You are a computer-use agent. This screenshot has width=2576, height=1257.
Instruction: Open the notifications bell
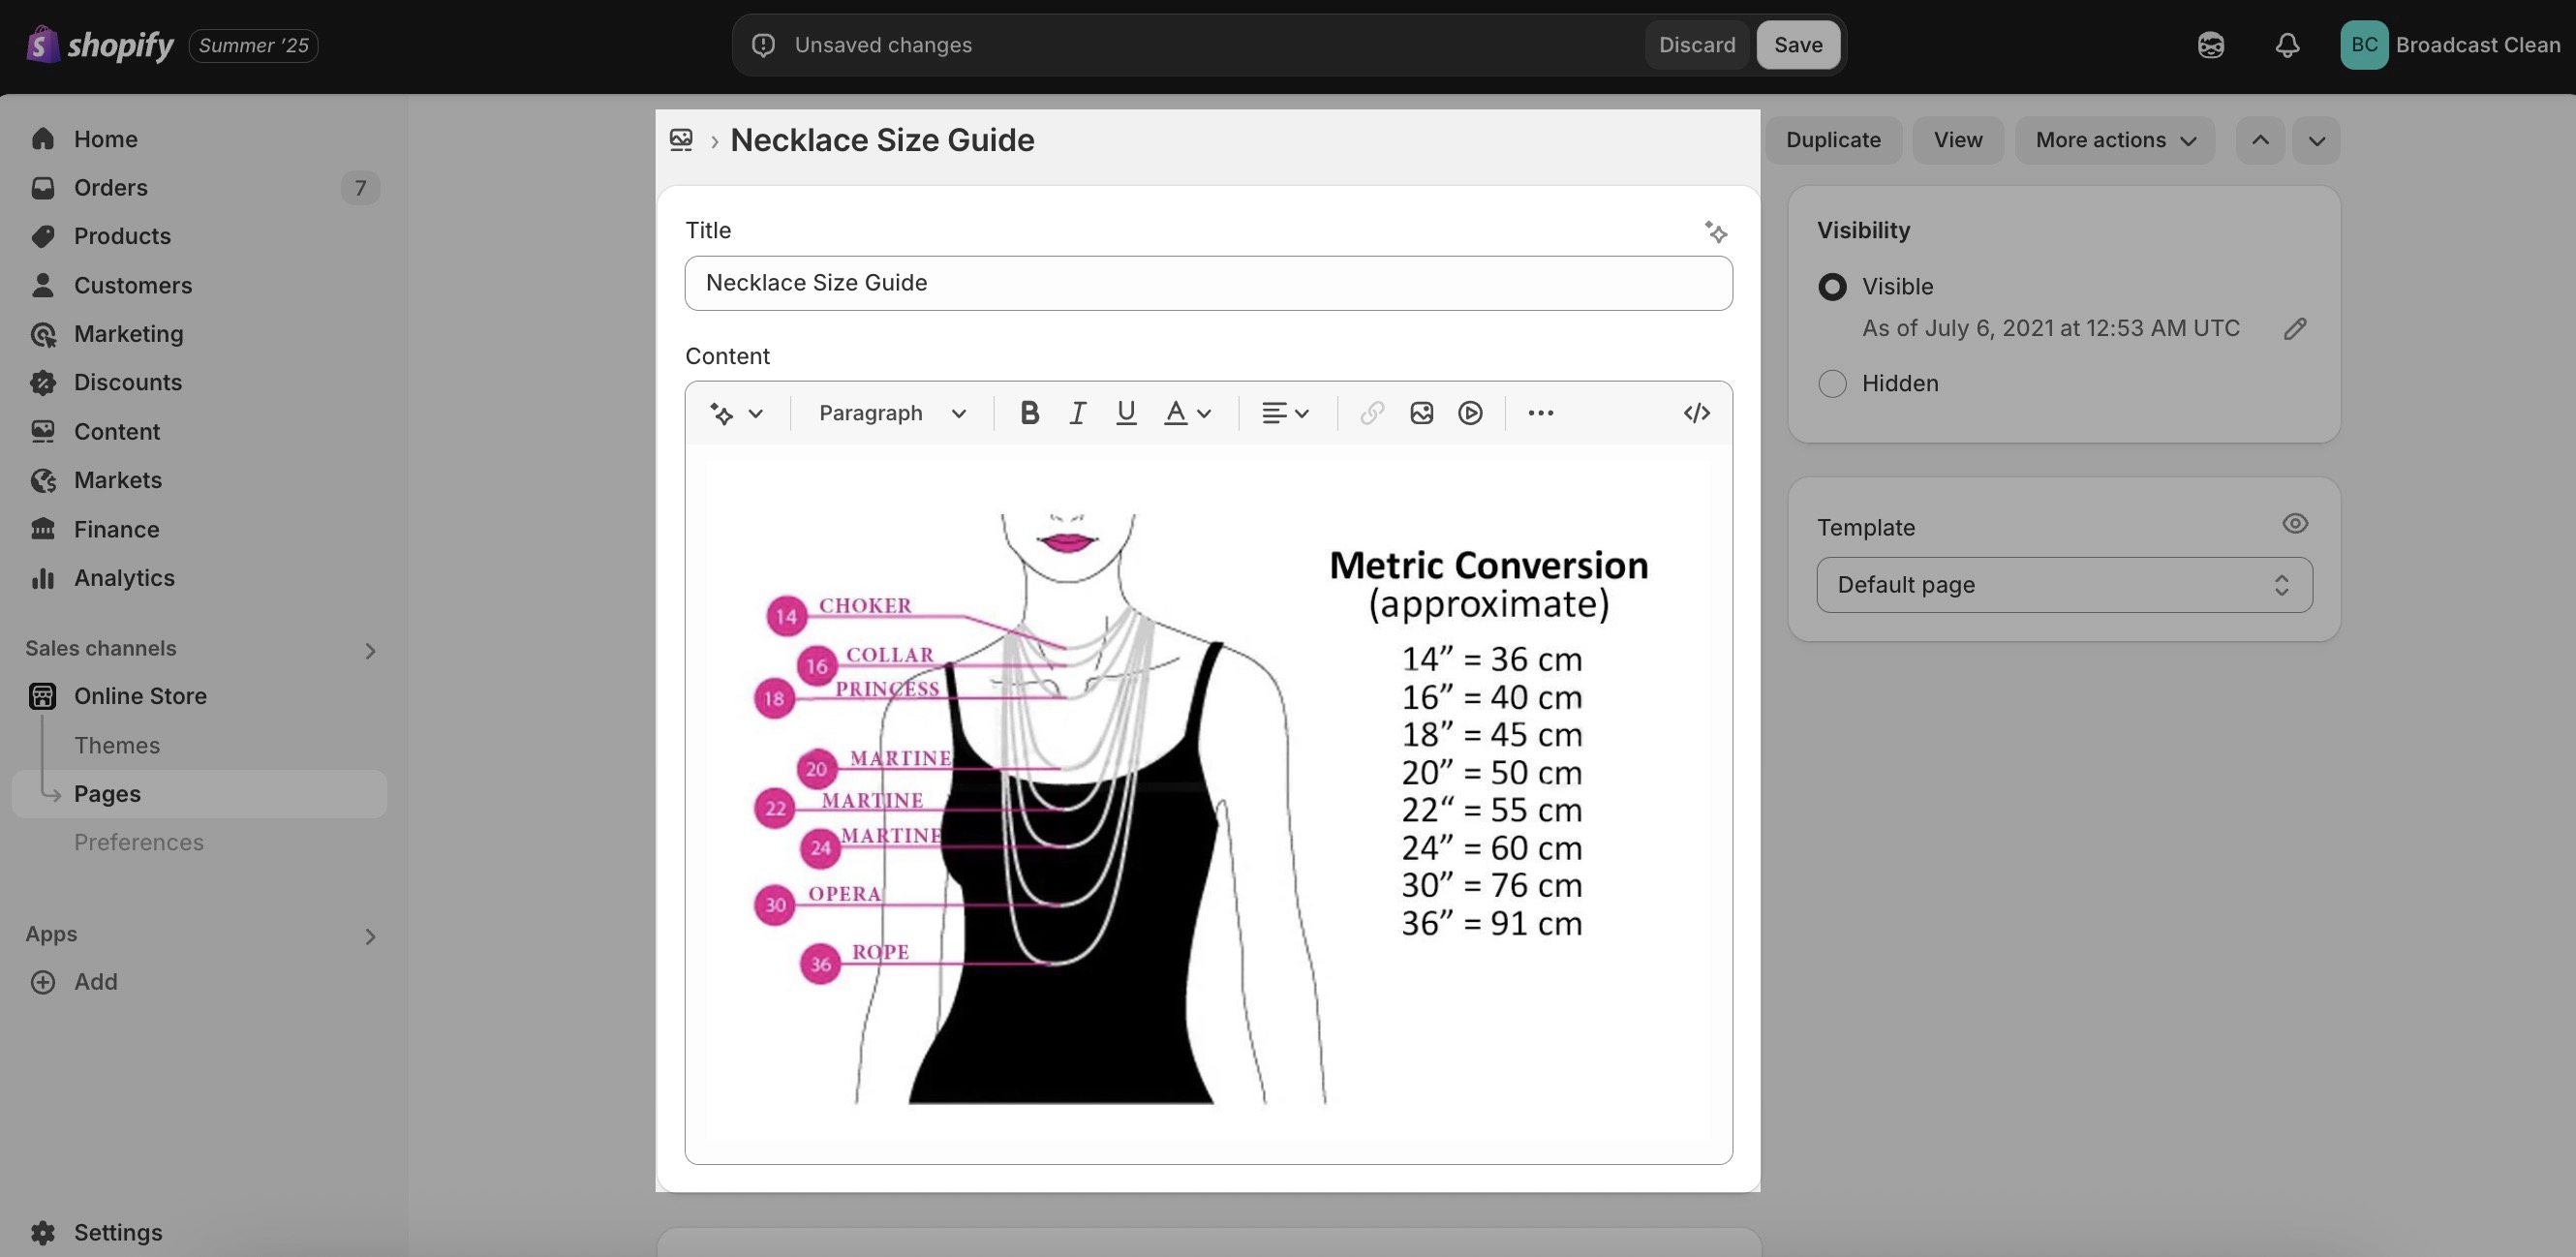[2287, 45]
